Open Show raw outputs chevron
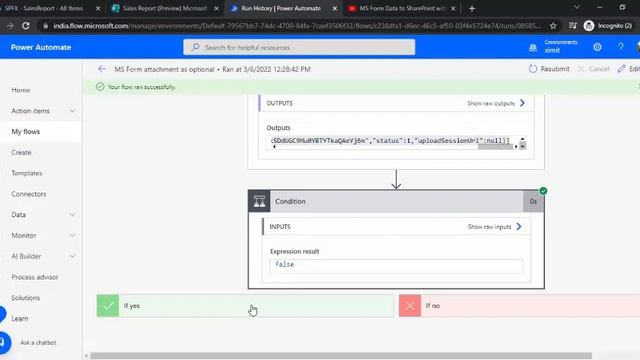The image size is (640, 360). [x=522, y=103]
